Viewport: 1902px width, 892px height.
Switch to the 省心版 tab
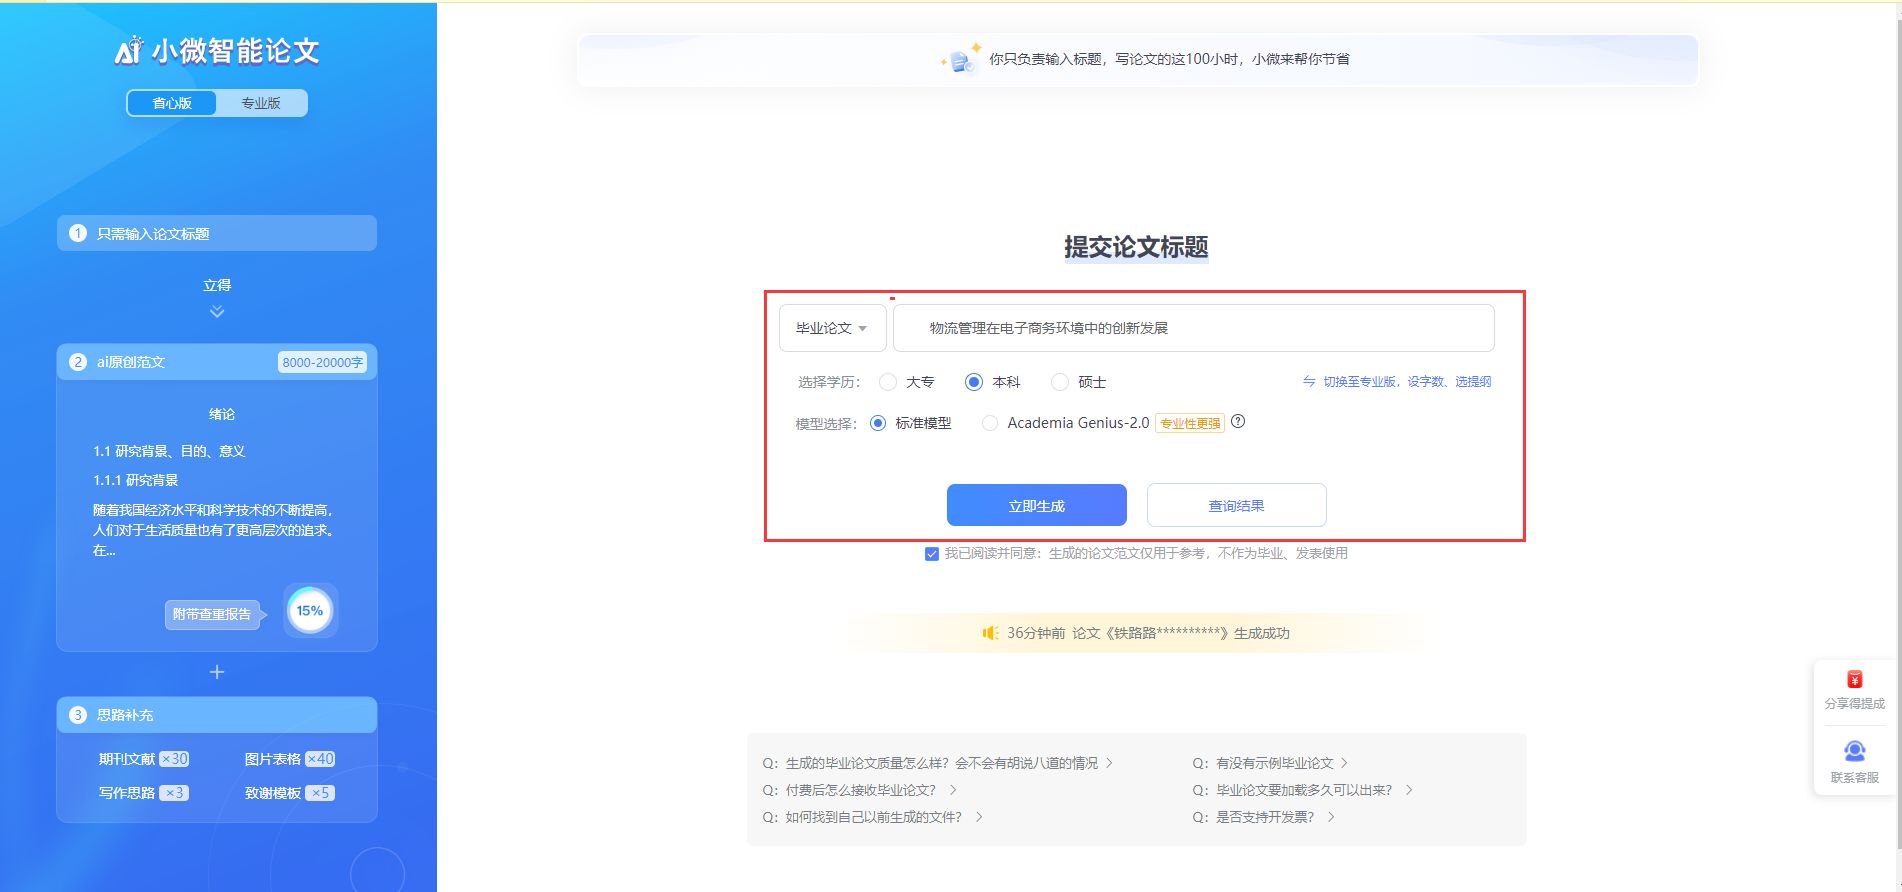point(172,103)
